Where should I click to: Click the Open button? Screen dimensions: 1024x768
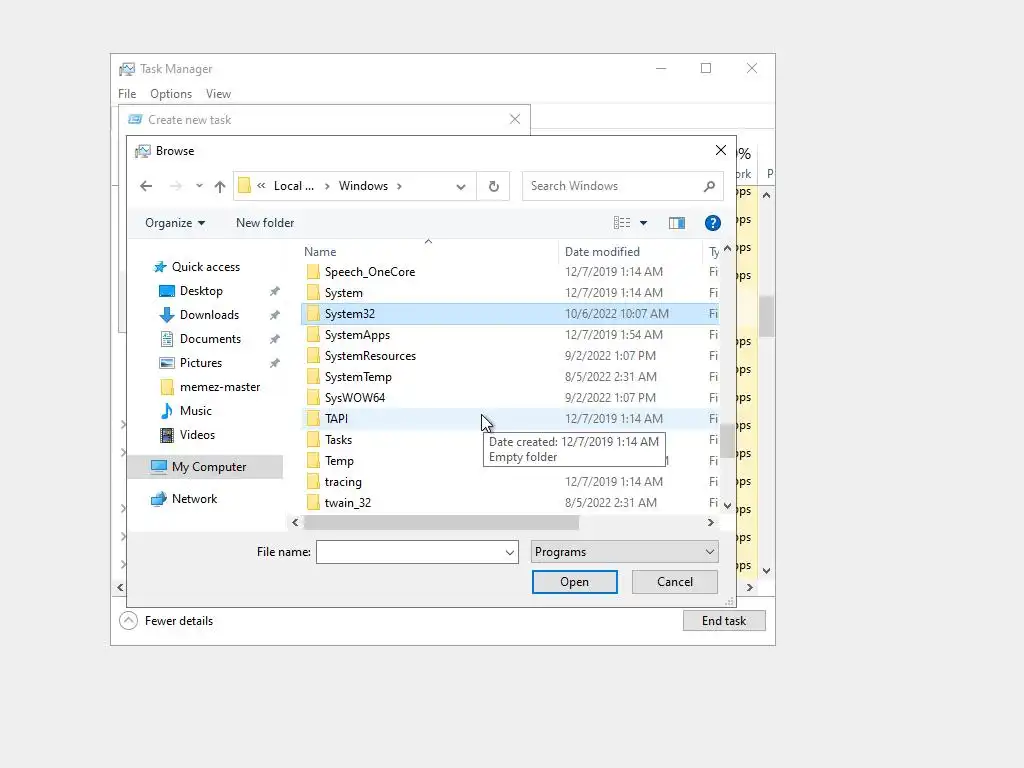click(575, 582)
